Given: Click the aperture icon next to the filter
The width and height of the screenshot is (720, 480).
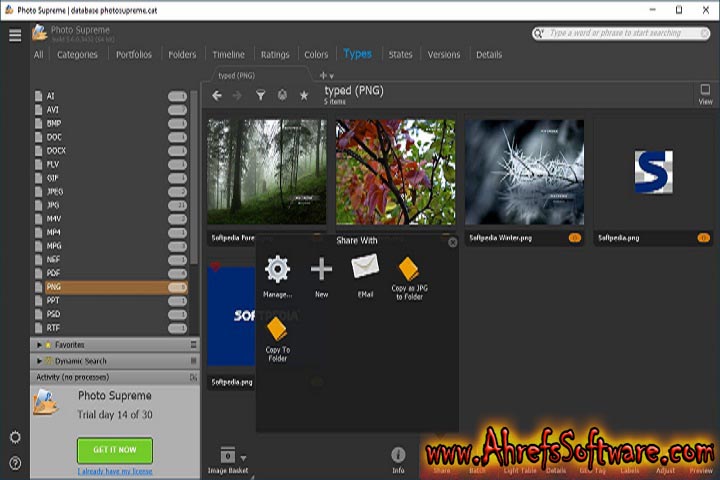Looking at the screenshot, I should click(x=282, y=95).
